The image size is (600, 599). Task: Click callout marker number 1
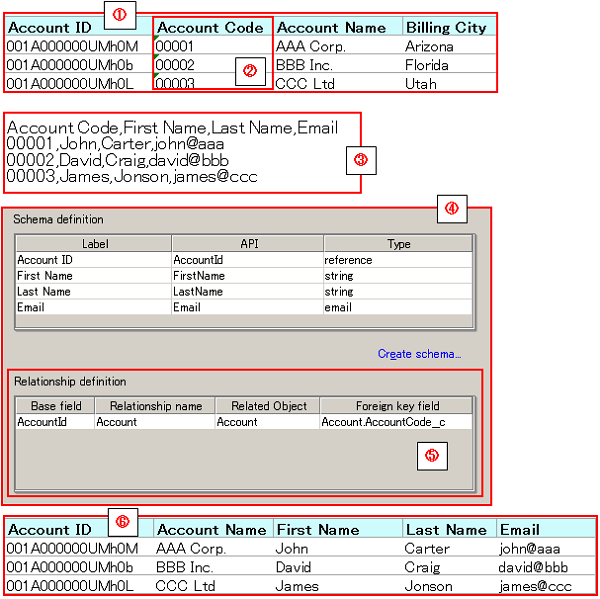point(120,14)
